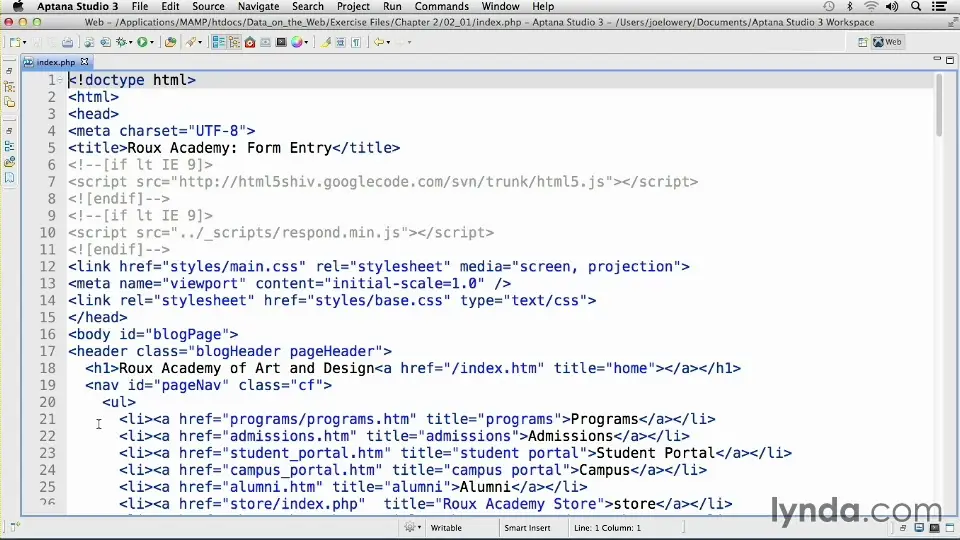This screenshot has height=540, width=960.
Task: Click the Line: 1 Column: 1 indicator
Action: coord(607,528)
